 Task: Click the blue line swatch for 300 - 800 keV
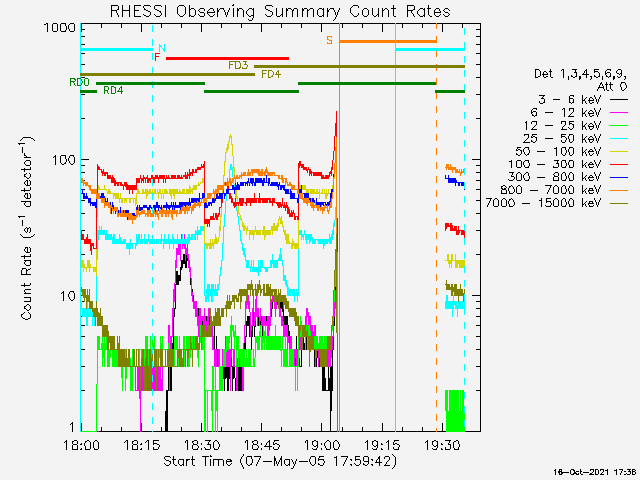[619, 177]
